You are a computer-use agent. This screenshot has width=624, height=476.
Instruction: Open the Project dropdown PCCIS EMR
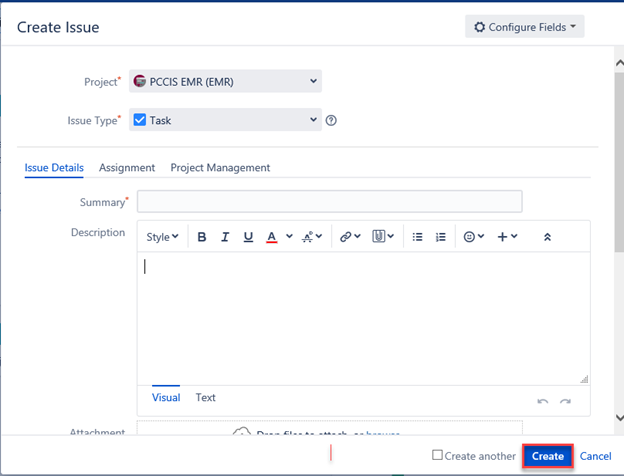coord(225,81)
